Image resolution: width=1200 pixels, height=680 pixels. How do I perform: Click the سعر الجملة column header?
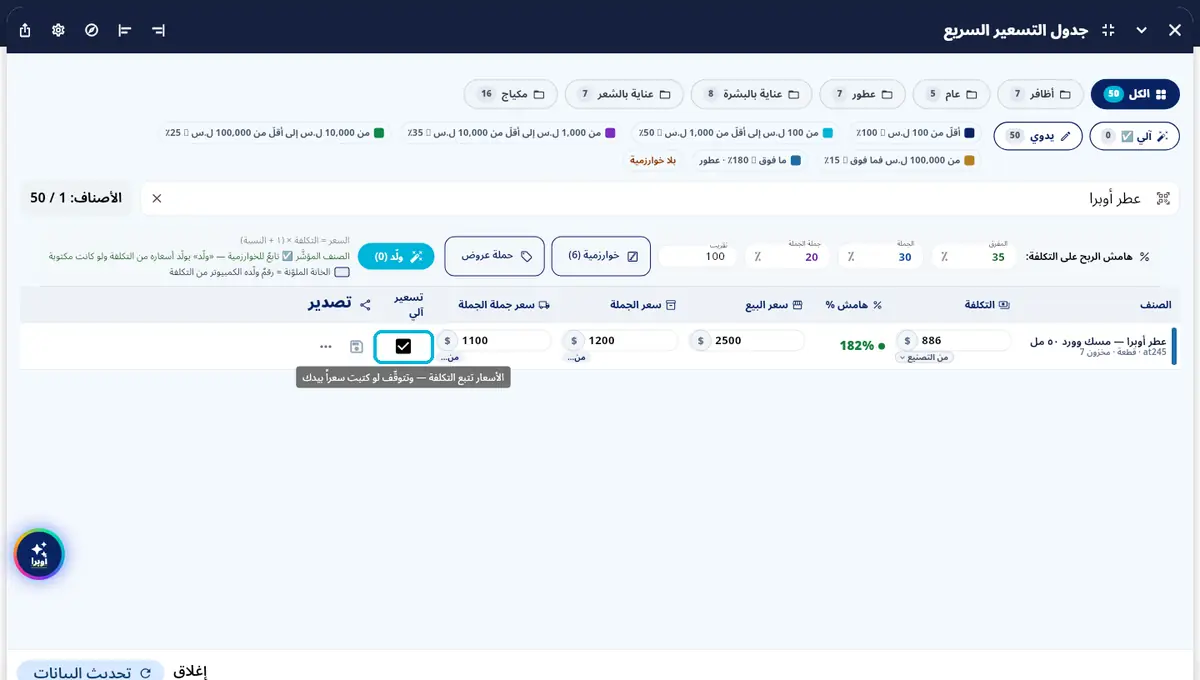[644, 304]
